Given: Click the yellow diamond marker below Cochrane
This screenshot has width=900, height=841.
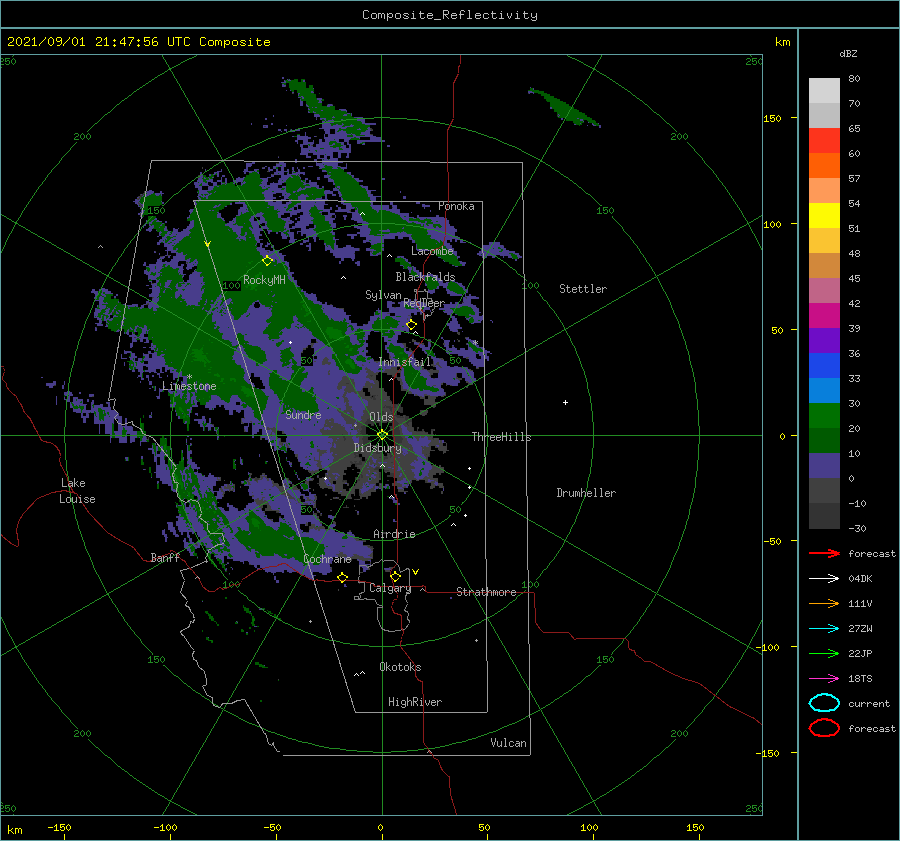Looking at the screenshot, I should [x=343, y=577].
